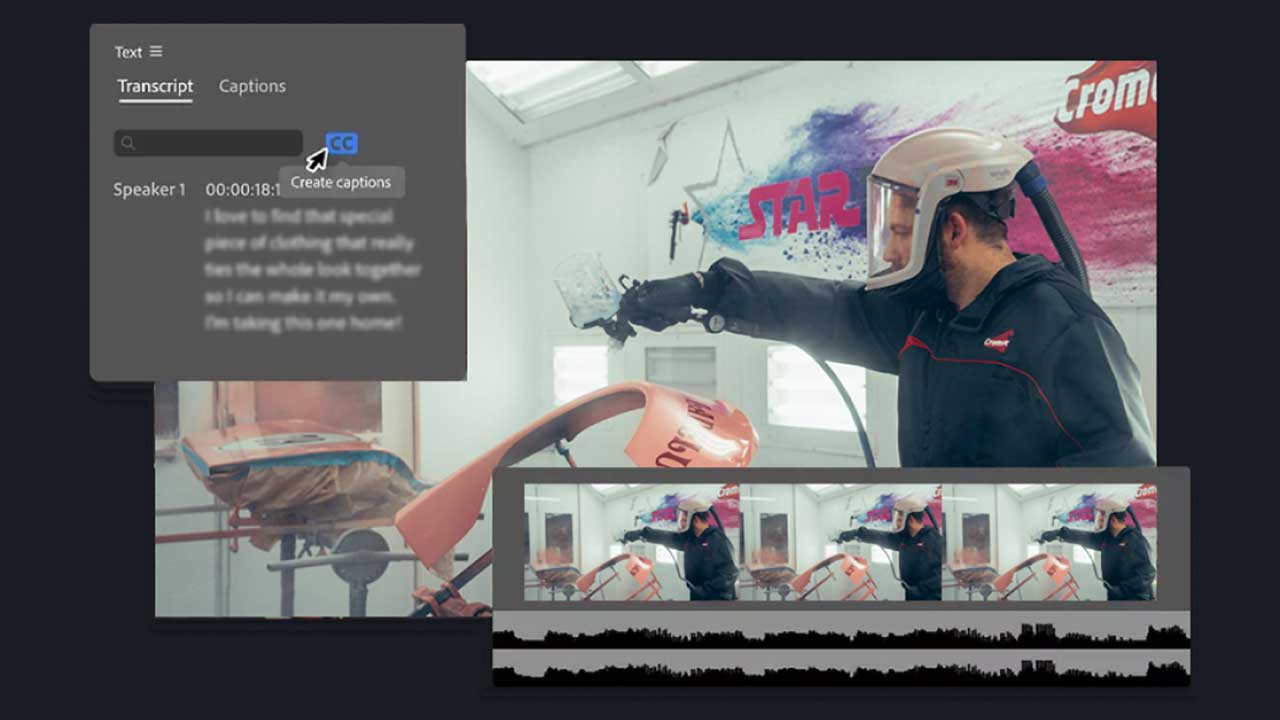Click the blue CC create captions icon

(342, 144)
